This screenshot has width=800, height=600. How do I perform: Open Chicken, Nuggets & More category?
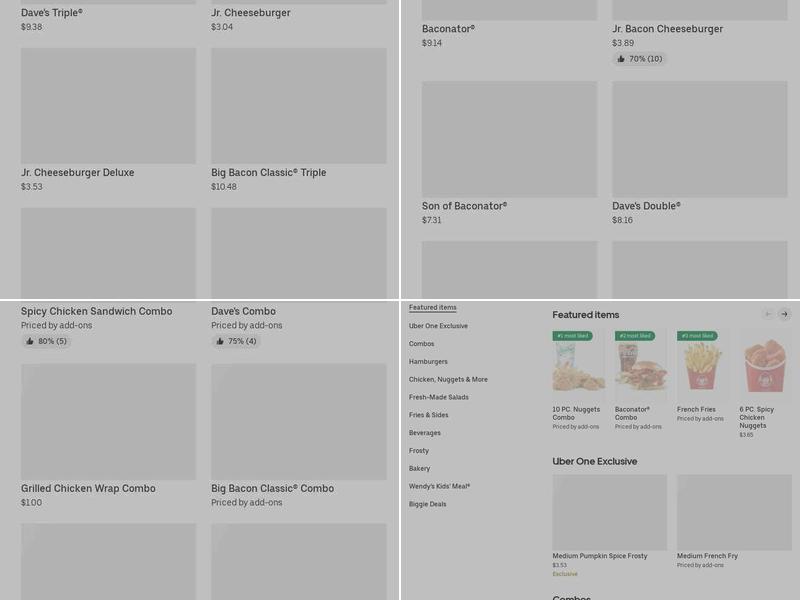coord(448,379)
